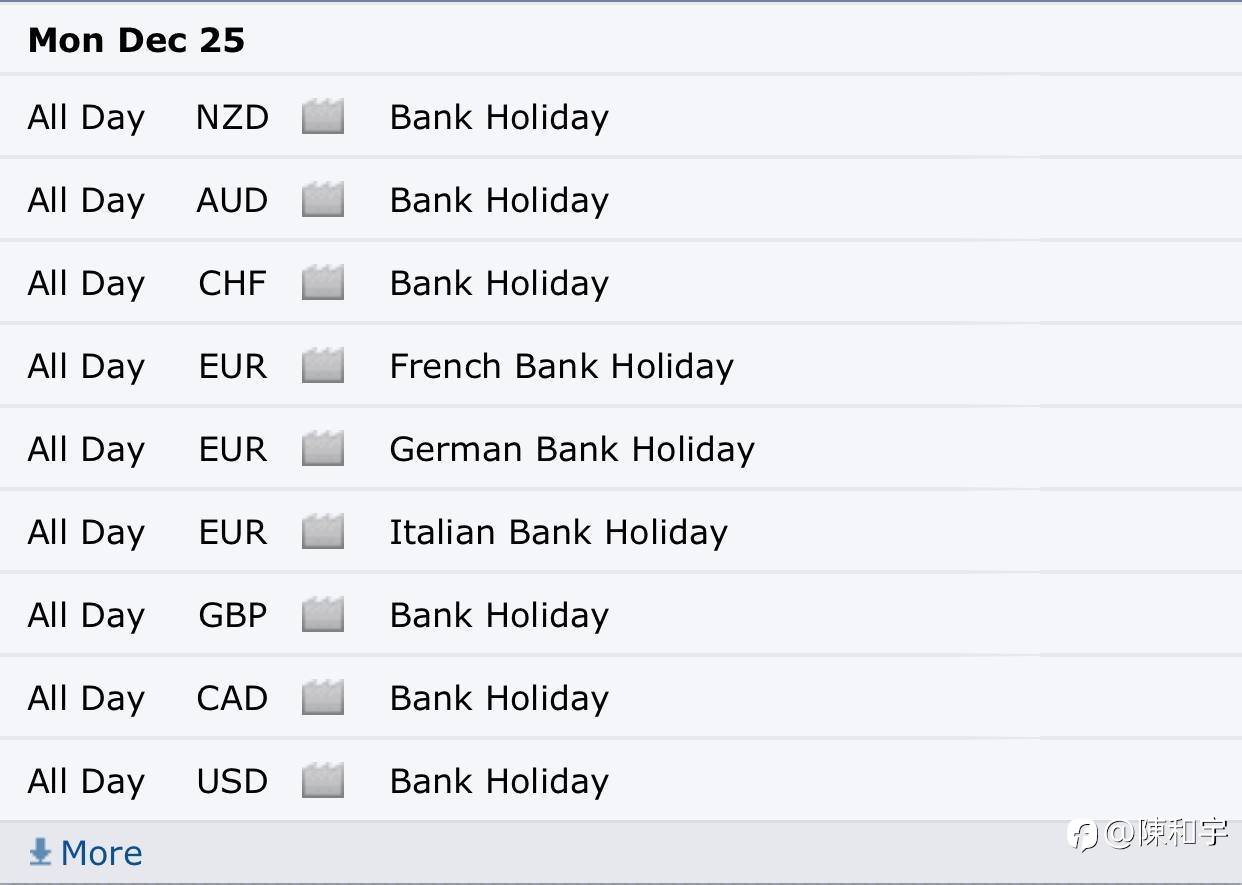Click the Italian Bank Holiday impact icon
The image size is (1242, 885).
click(x=322, y=532)
